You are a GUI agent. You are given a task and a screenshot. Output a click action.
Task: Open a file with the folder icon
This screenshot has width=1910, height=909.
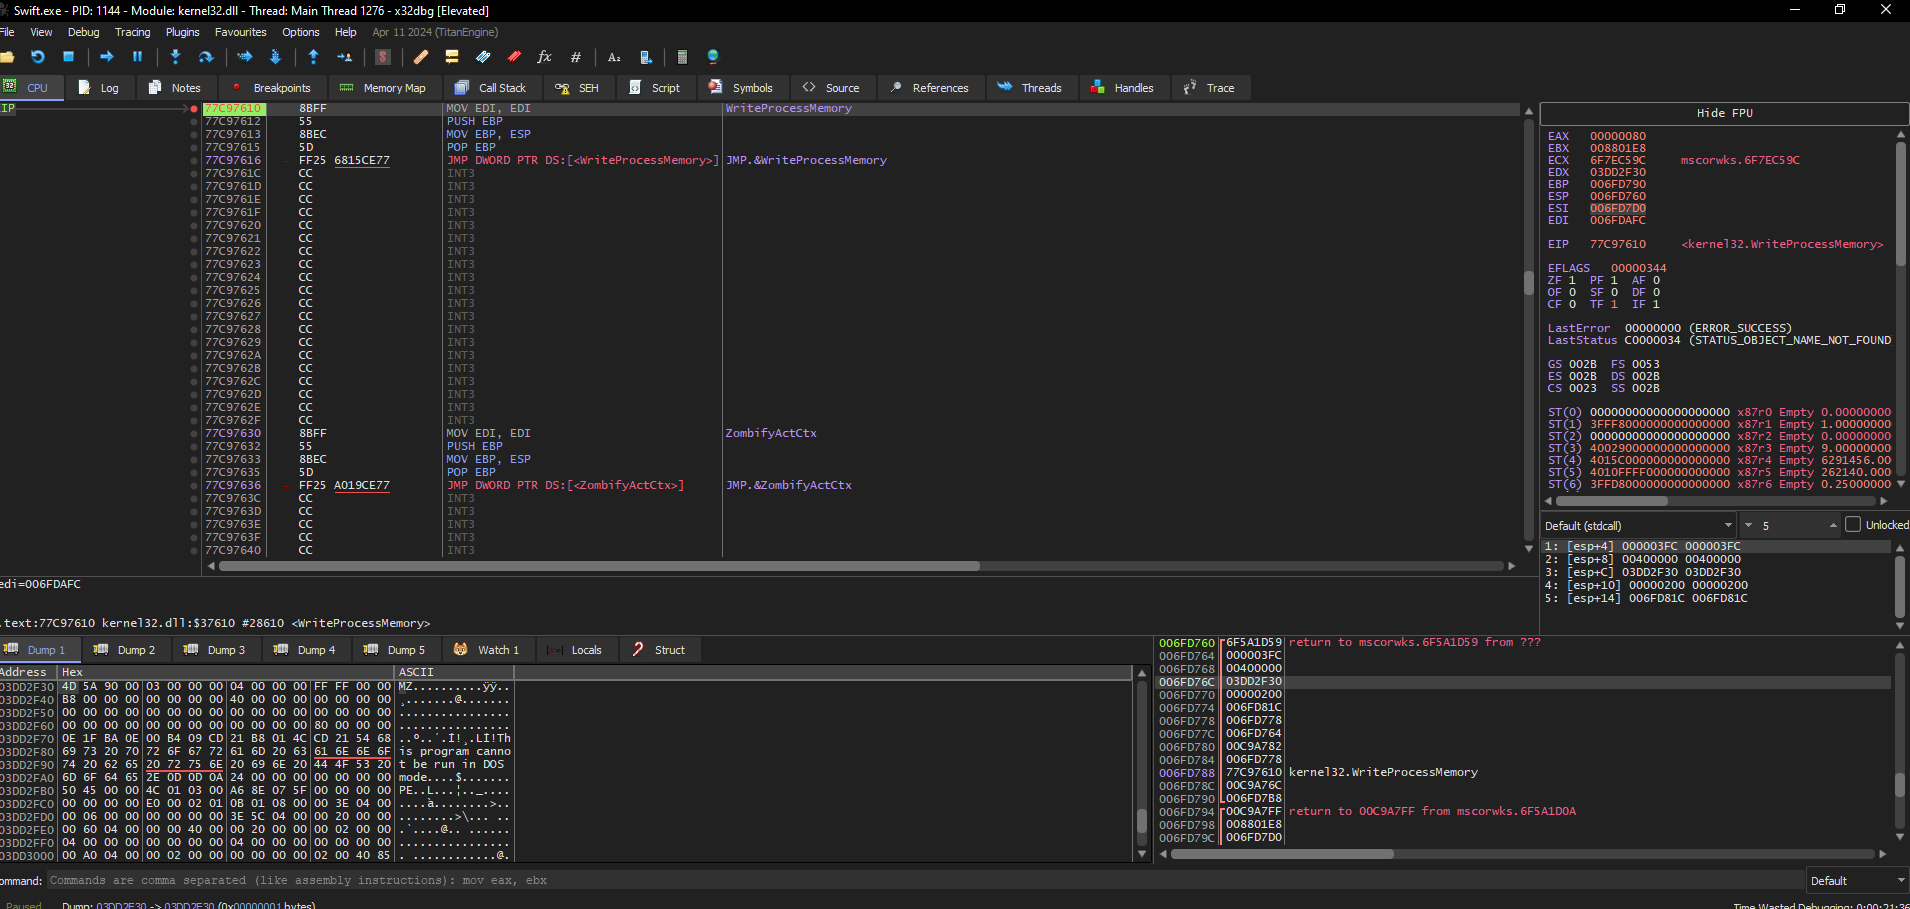coord(7,57)
